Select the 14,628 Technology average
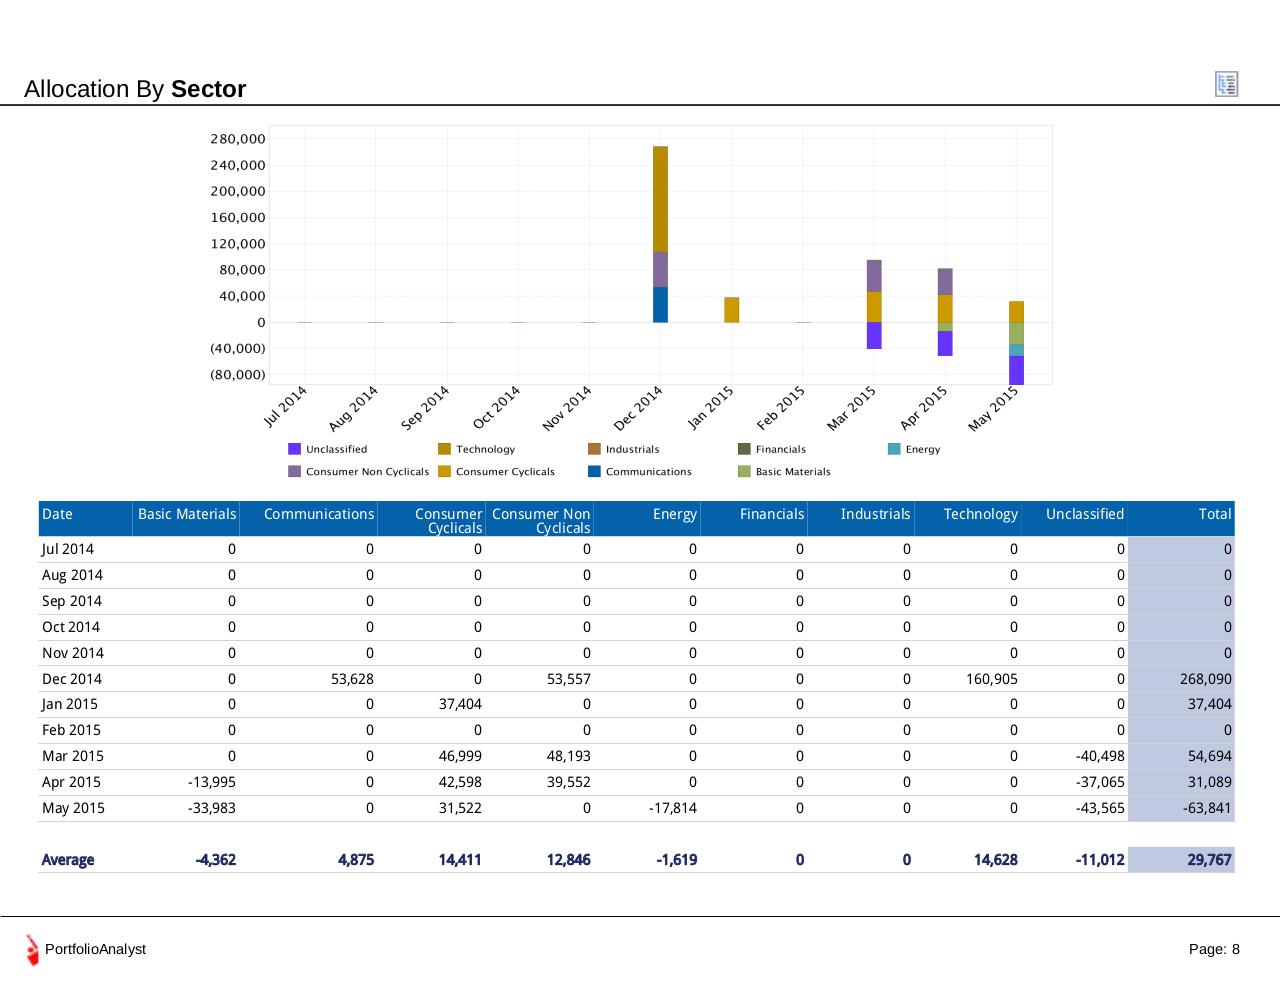The image size is (1280, 990). click(996, 860)
